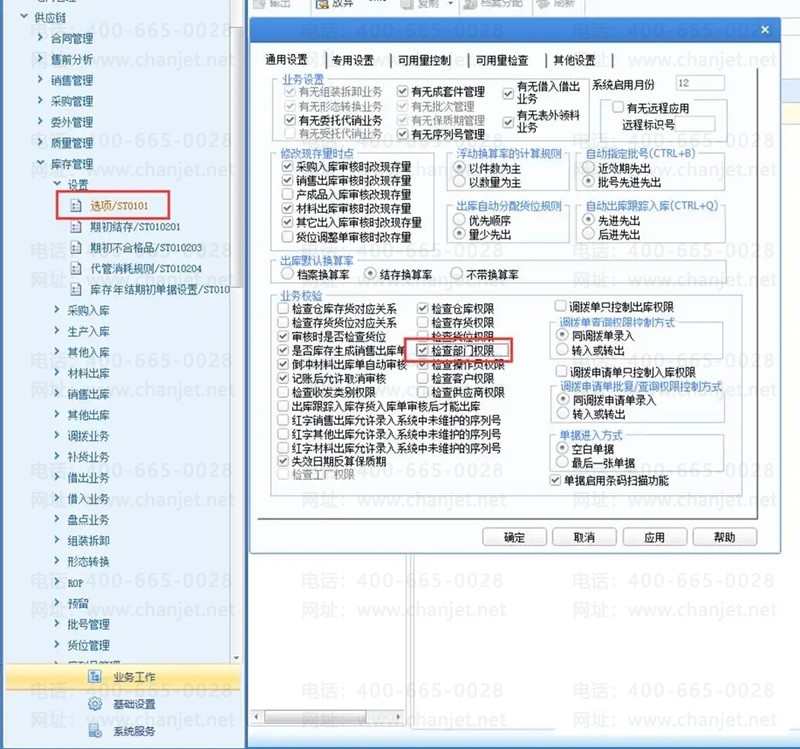Click the horizontal scrollbar thumb at bottom

point(315,717)
